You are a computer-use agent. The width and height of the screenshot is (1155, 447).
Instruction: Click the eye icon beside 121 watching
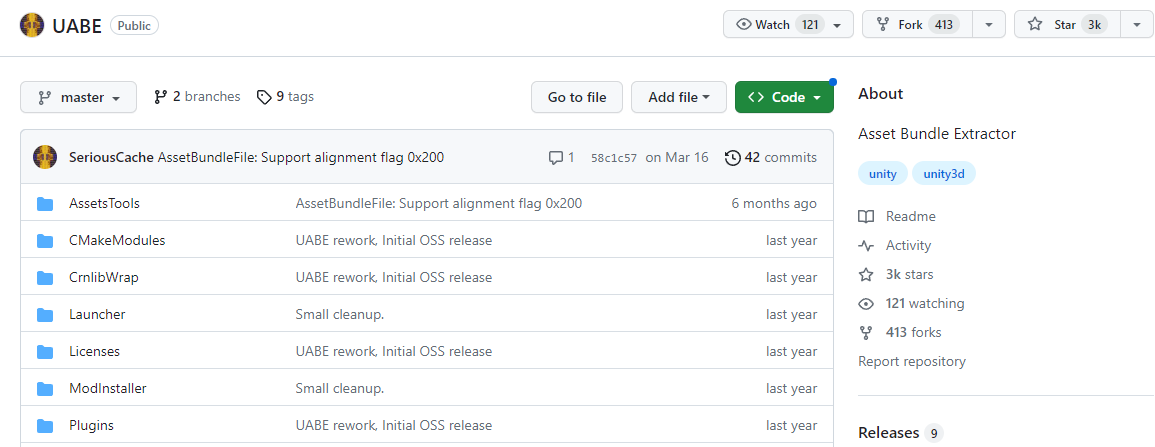tap(866, 303)
